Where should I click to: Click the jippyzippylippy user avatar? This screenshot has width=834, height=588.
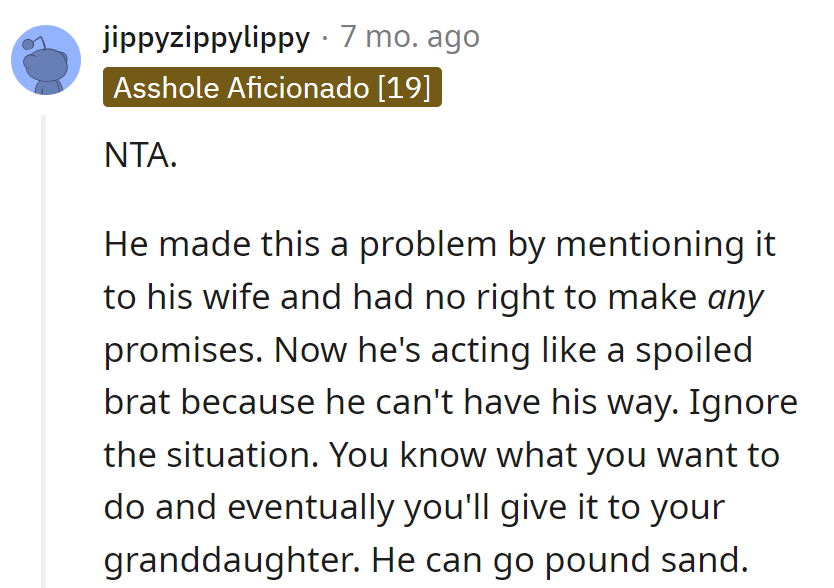(x=46, y=60)
